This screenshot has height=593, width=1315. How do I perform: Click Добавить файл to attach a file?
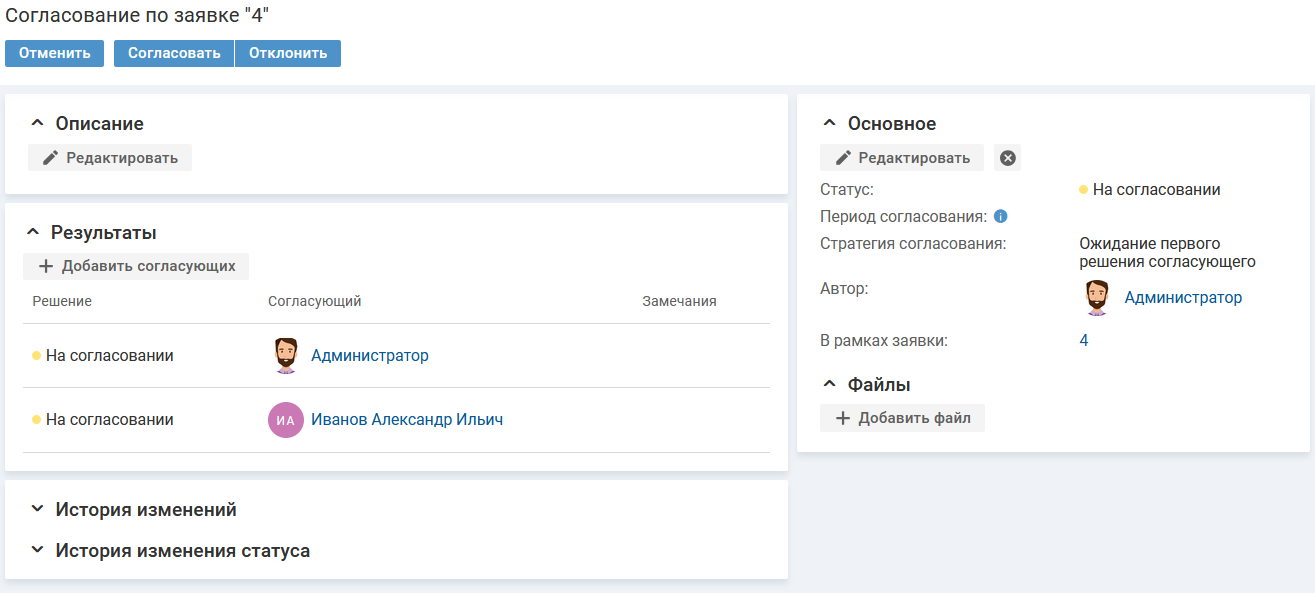pyautogui.click(x=902, y=418)
